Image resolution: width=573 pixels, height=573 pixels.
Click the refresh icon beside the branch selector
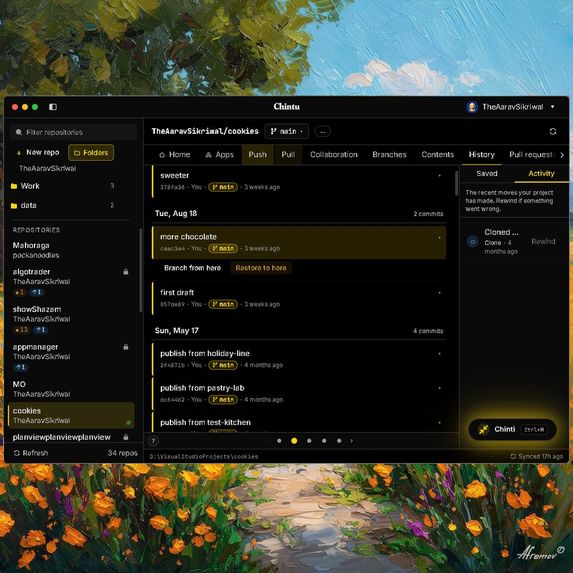(x=553, y=131)
